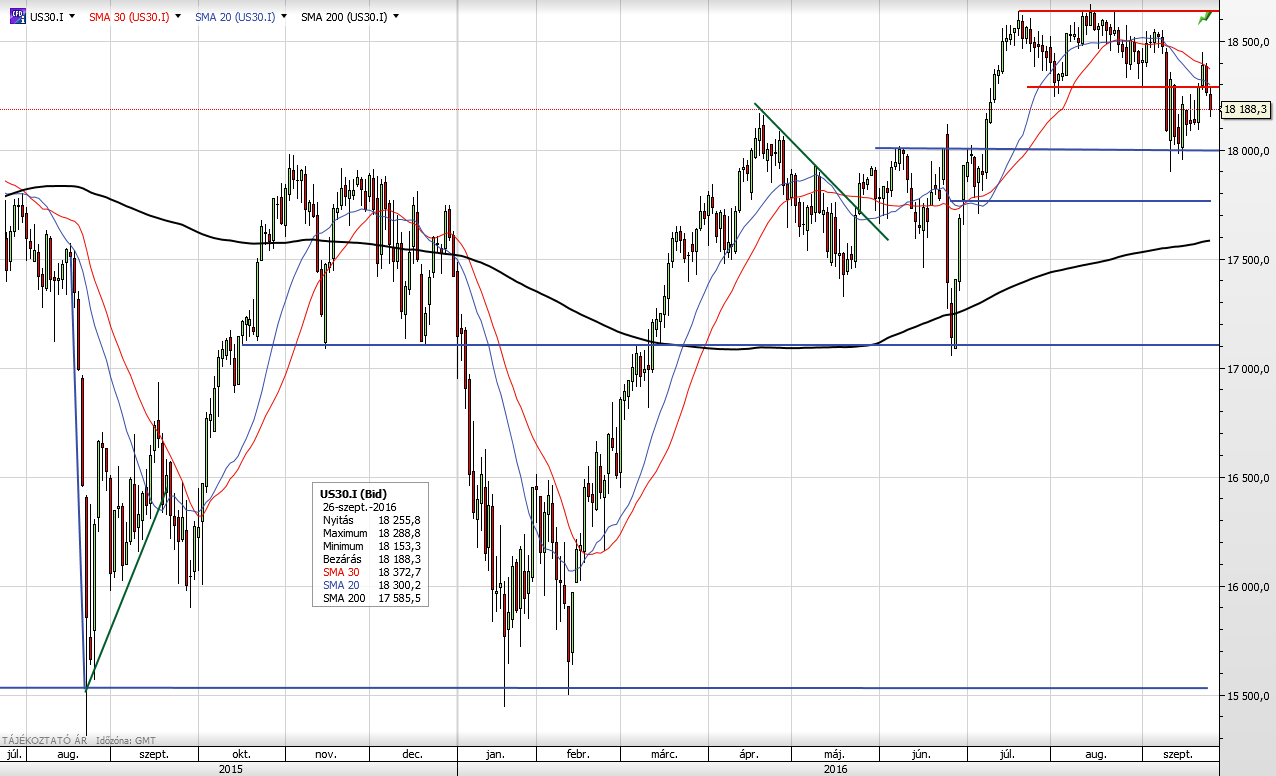Click the 17 500,0 price axis label

point(1247,260)
